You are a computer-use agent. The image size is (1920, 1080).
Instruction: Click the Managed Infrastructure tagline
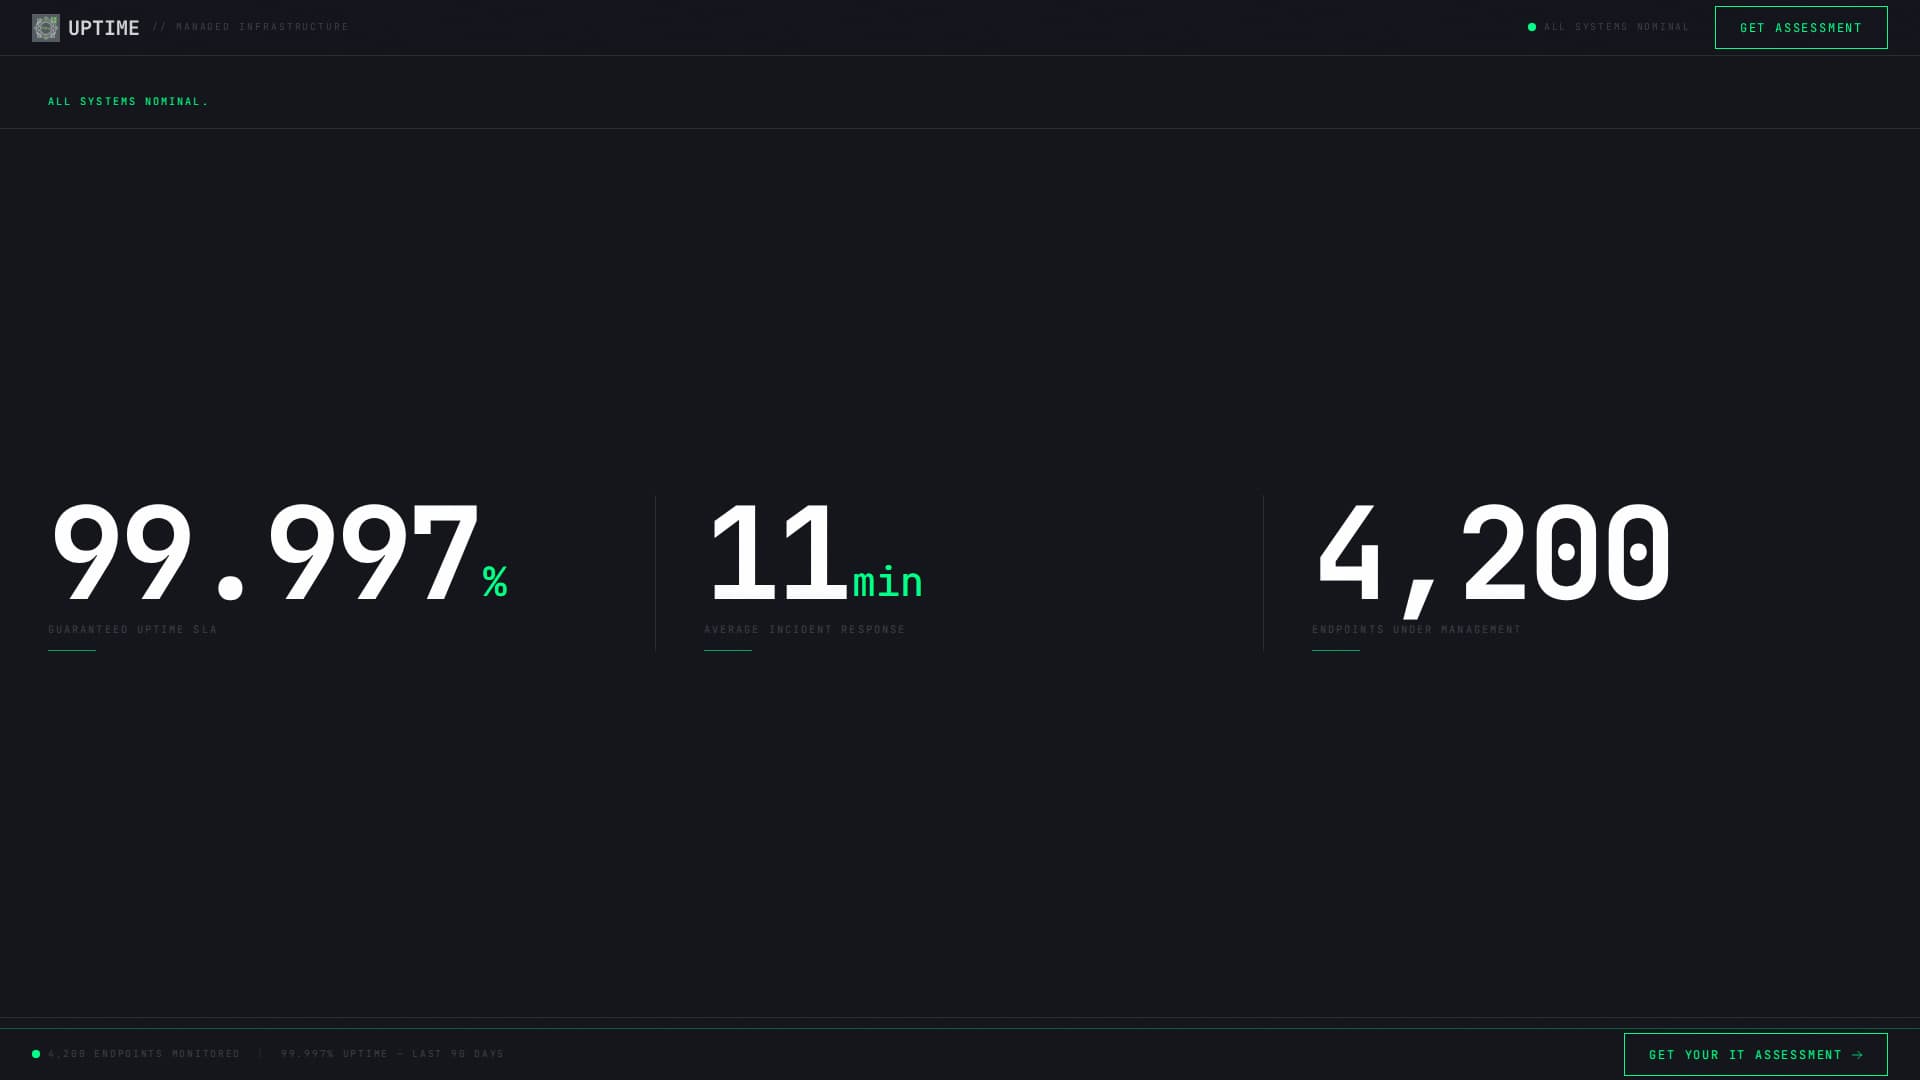click(x=251, y=27)
